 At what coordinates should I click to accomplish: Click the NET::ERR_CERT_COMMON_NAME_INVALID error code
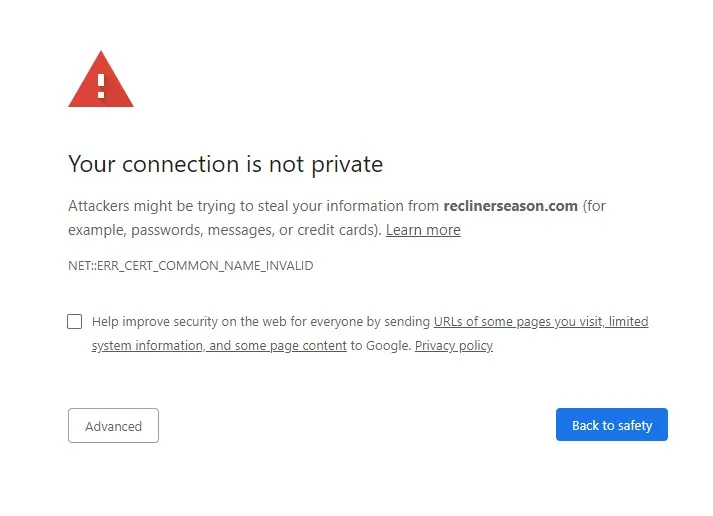tap(191, 266)
